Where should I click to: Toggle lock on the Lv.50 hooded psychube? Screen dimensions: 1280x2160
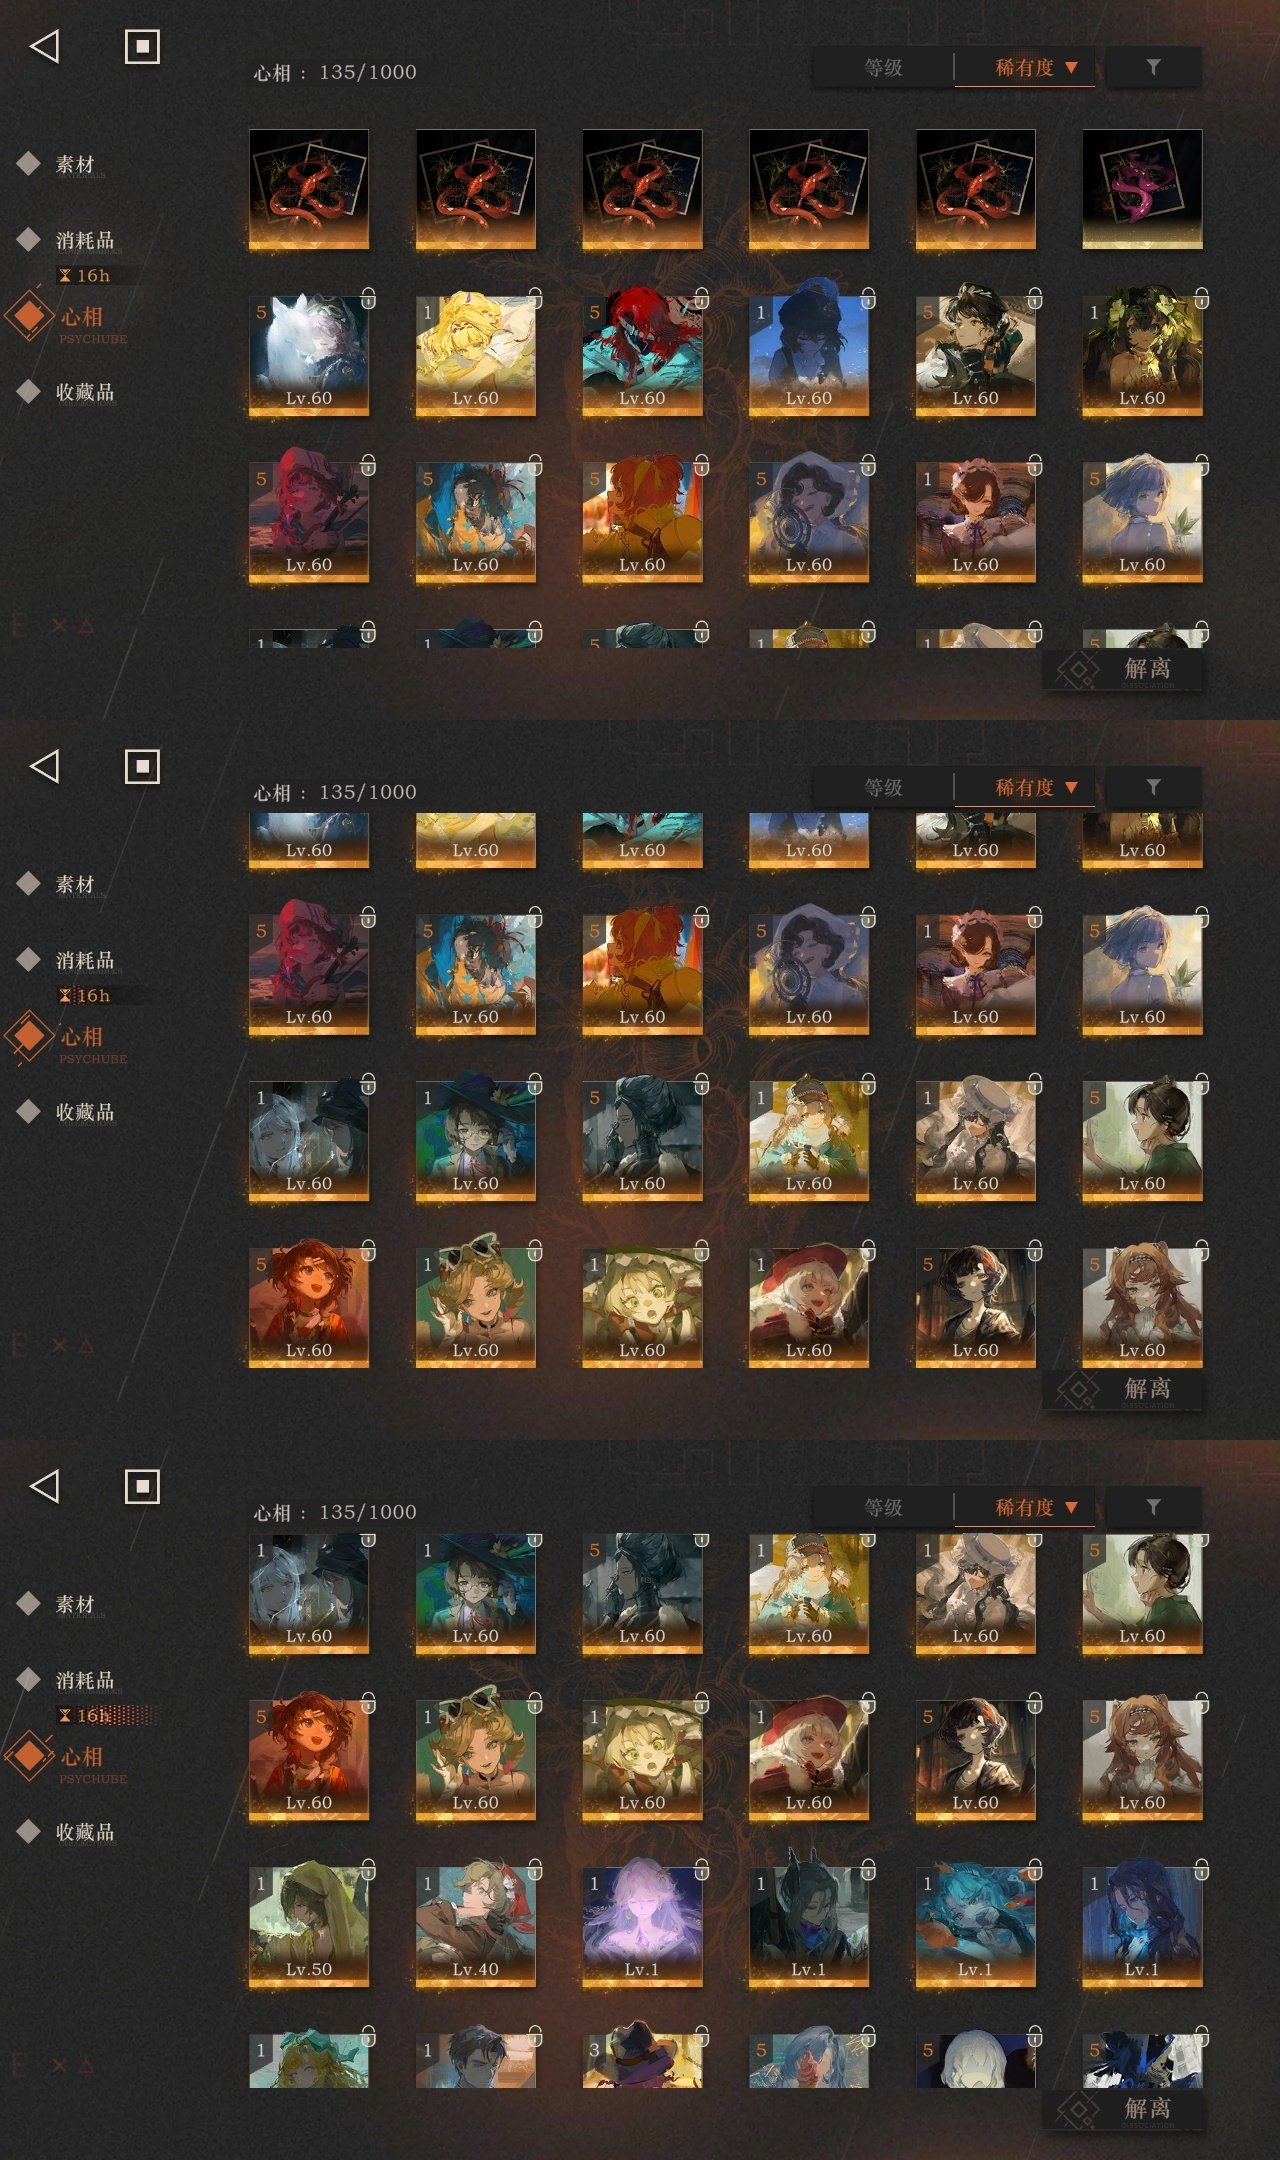(x=368, y=1869)
